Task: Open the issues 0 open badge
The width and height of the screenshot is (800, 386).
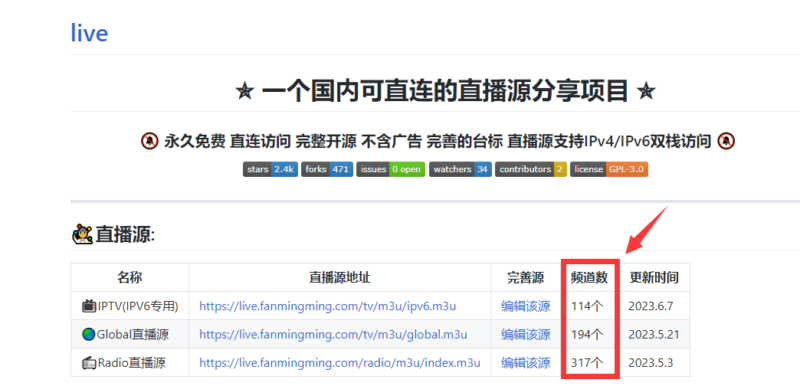Action: [x=390, y=169]
